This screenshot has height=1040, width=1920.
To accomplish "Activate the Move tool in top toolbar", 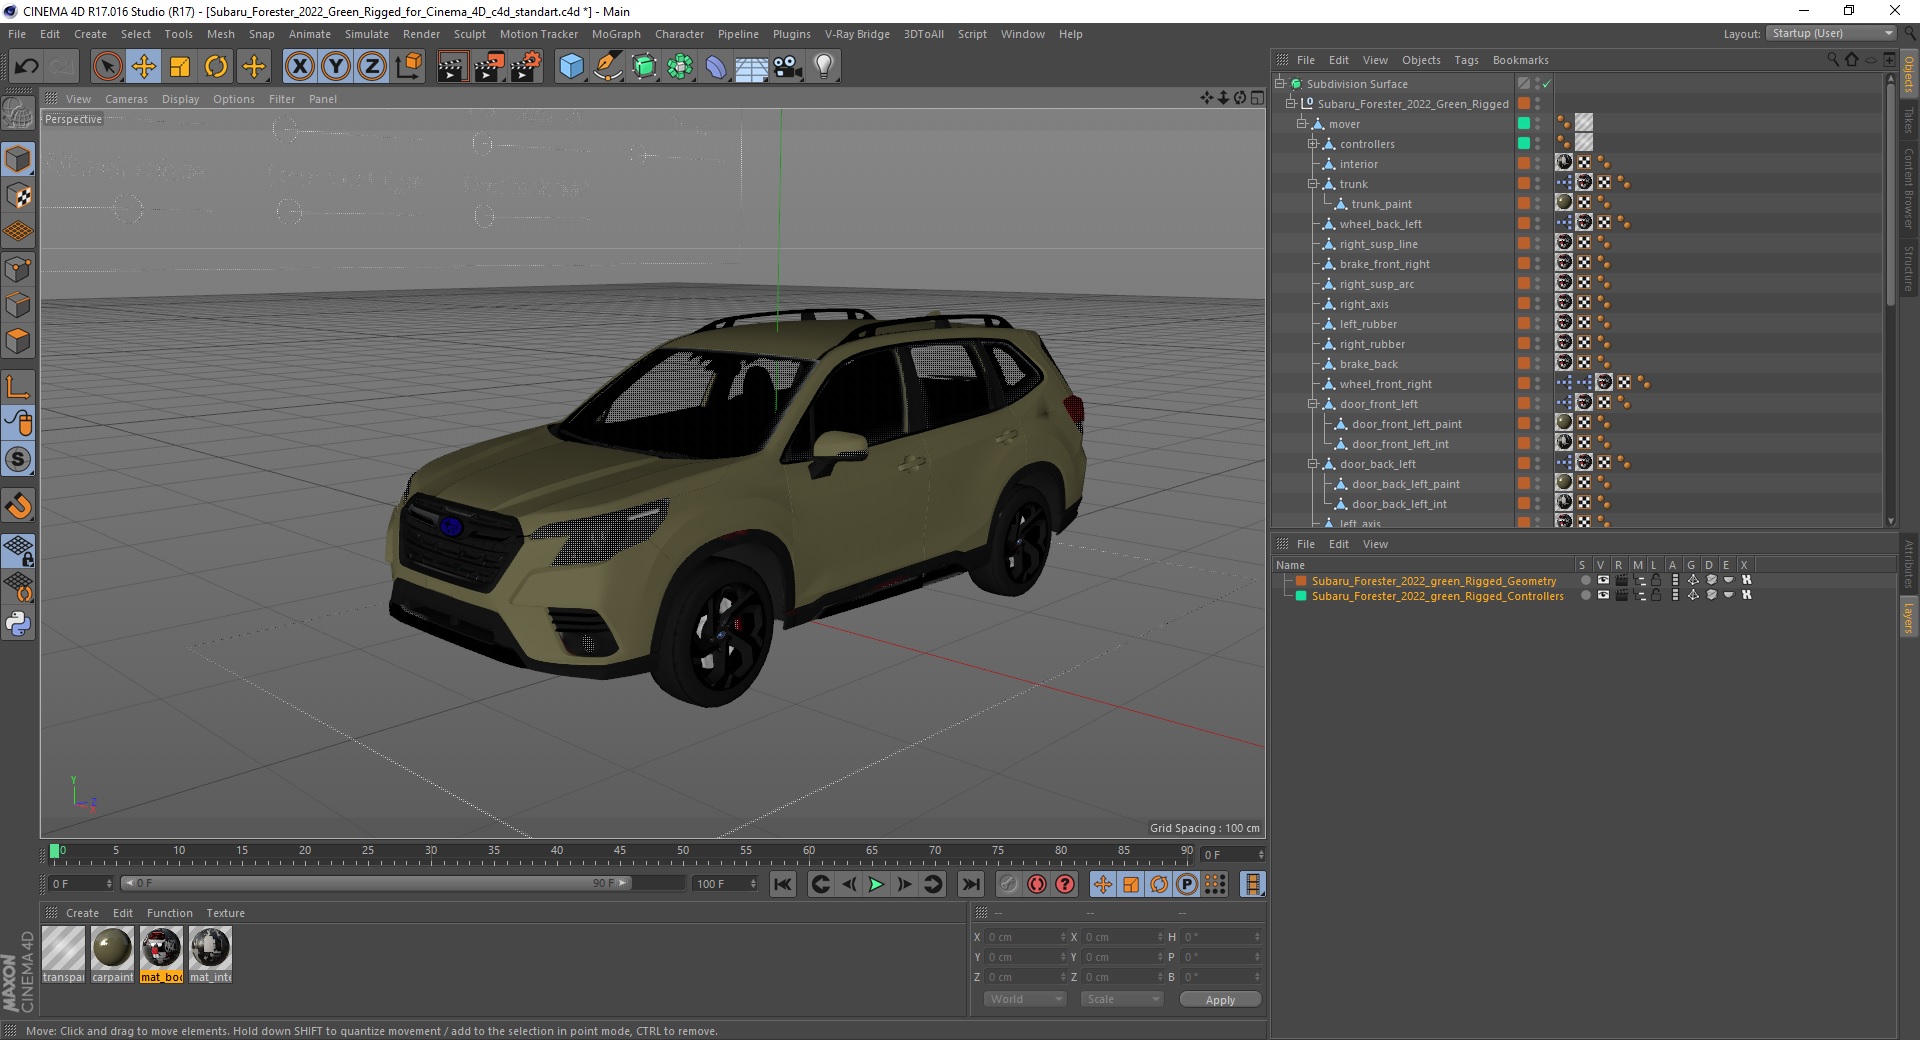I will 143,67.
